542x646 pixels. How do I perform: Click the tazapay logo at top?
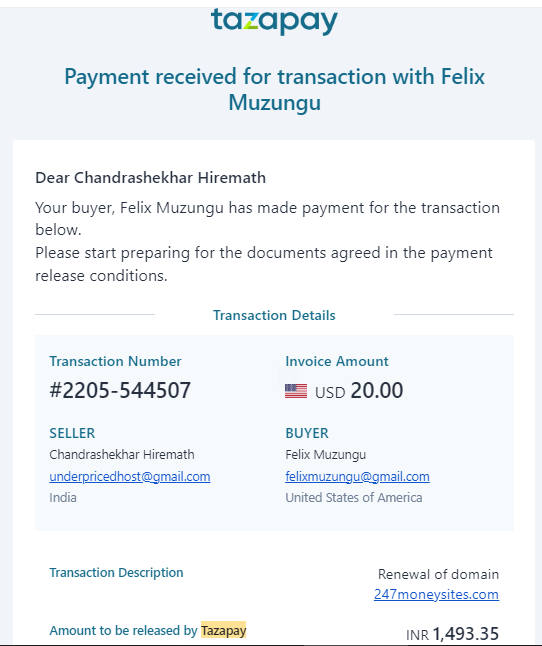click(274, 21)
